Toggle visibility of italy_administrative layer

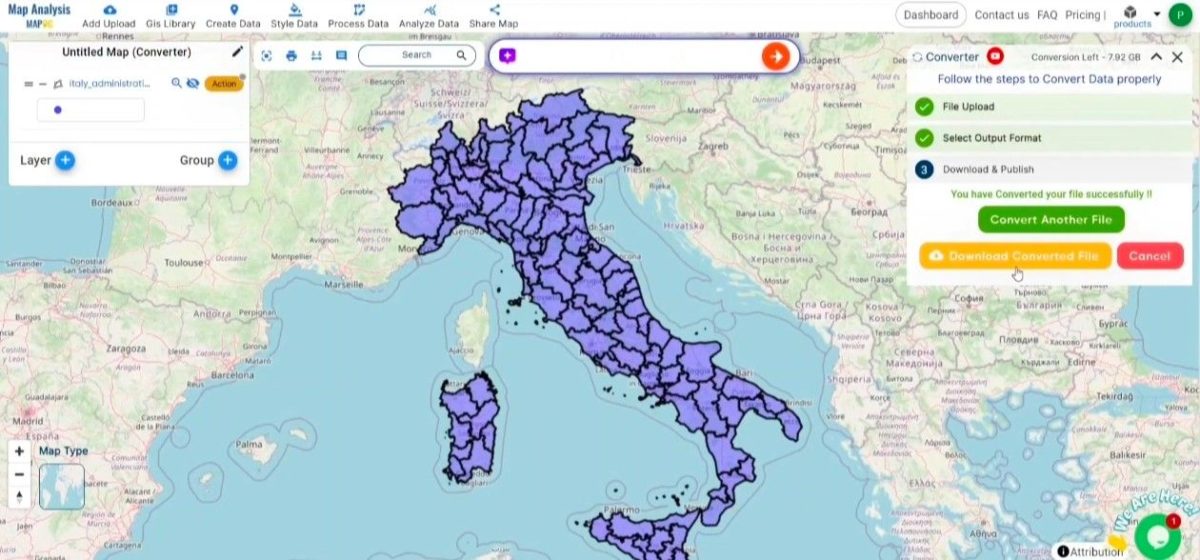192,84
